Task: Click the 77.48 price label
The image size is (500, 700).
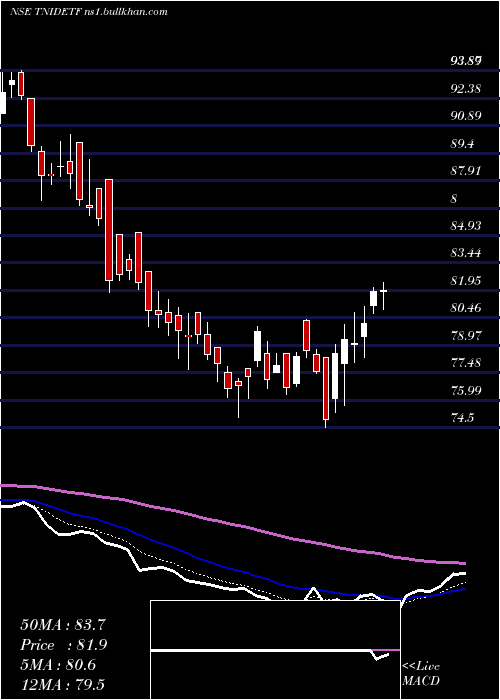Action: (x=466, y=363)
